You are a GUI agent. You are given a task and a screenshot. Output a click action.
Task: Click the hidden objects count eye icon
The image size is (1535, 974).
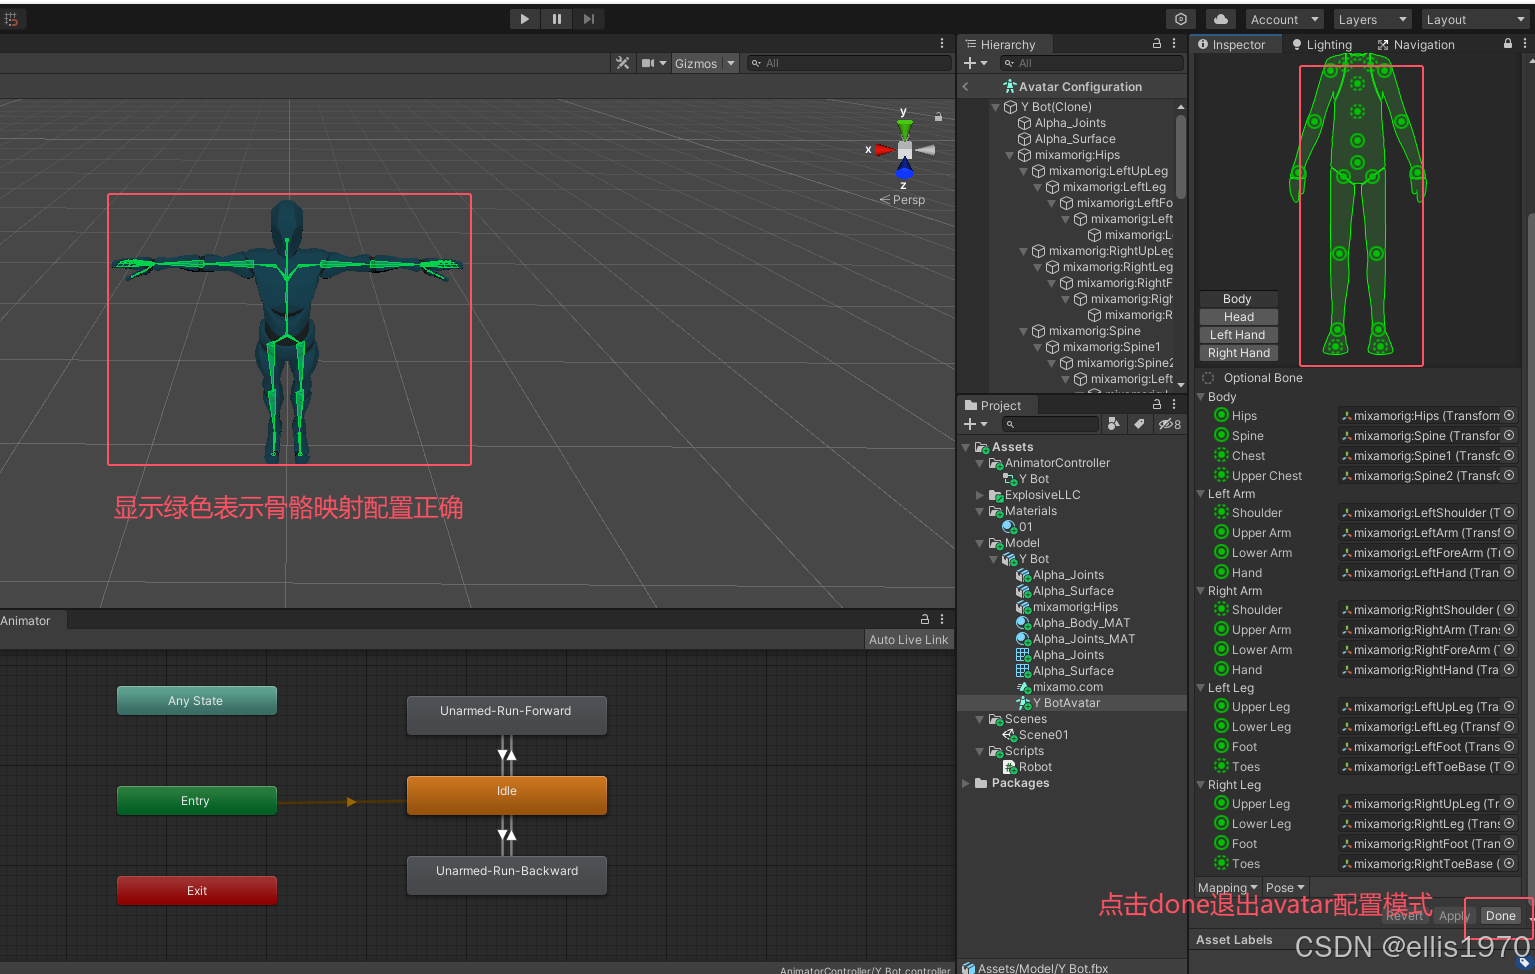(x=1168, y=424)
